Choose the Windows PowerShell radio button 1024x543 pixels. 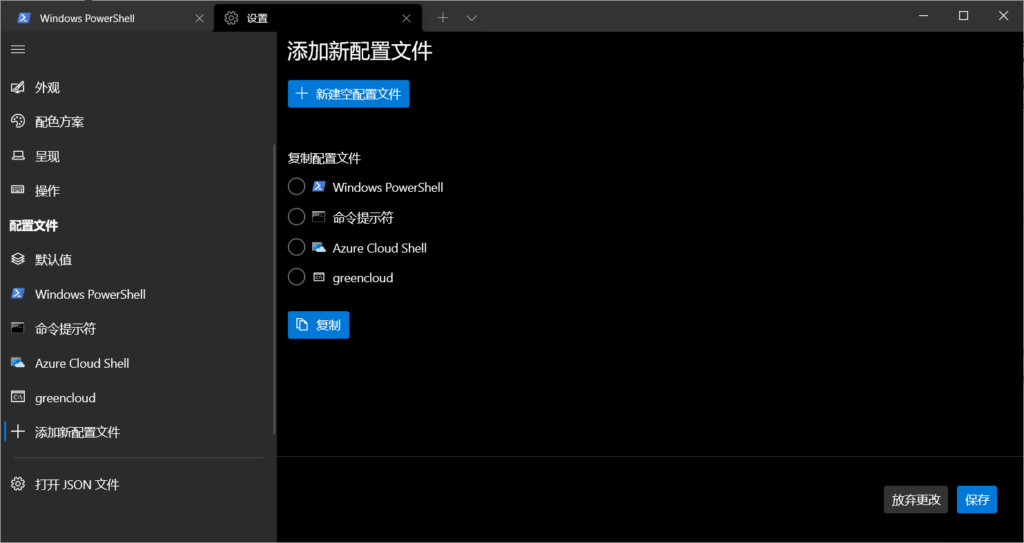(x=296, y=187)
